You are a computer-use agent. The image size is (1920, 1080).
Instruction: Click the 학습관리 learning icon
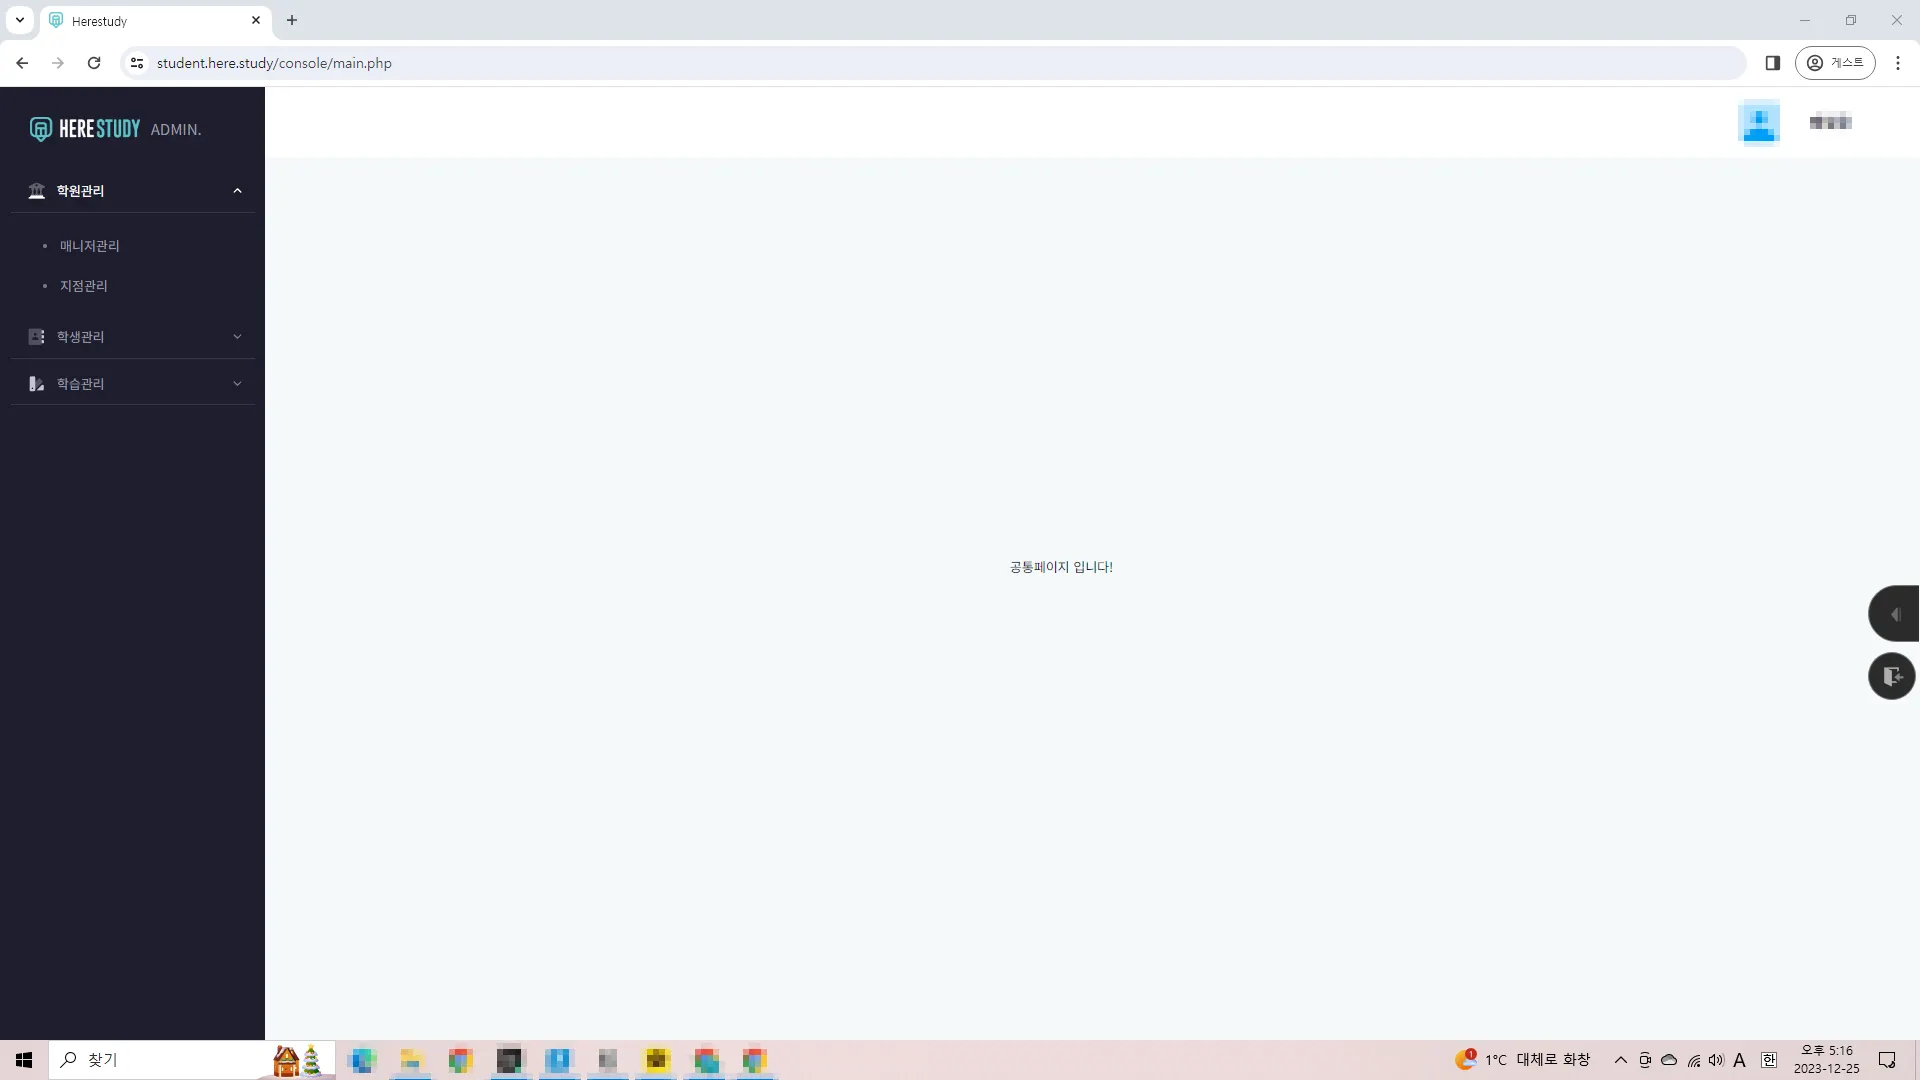point(37,384)
